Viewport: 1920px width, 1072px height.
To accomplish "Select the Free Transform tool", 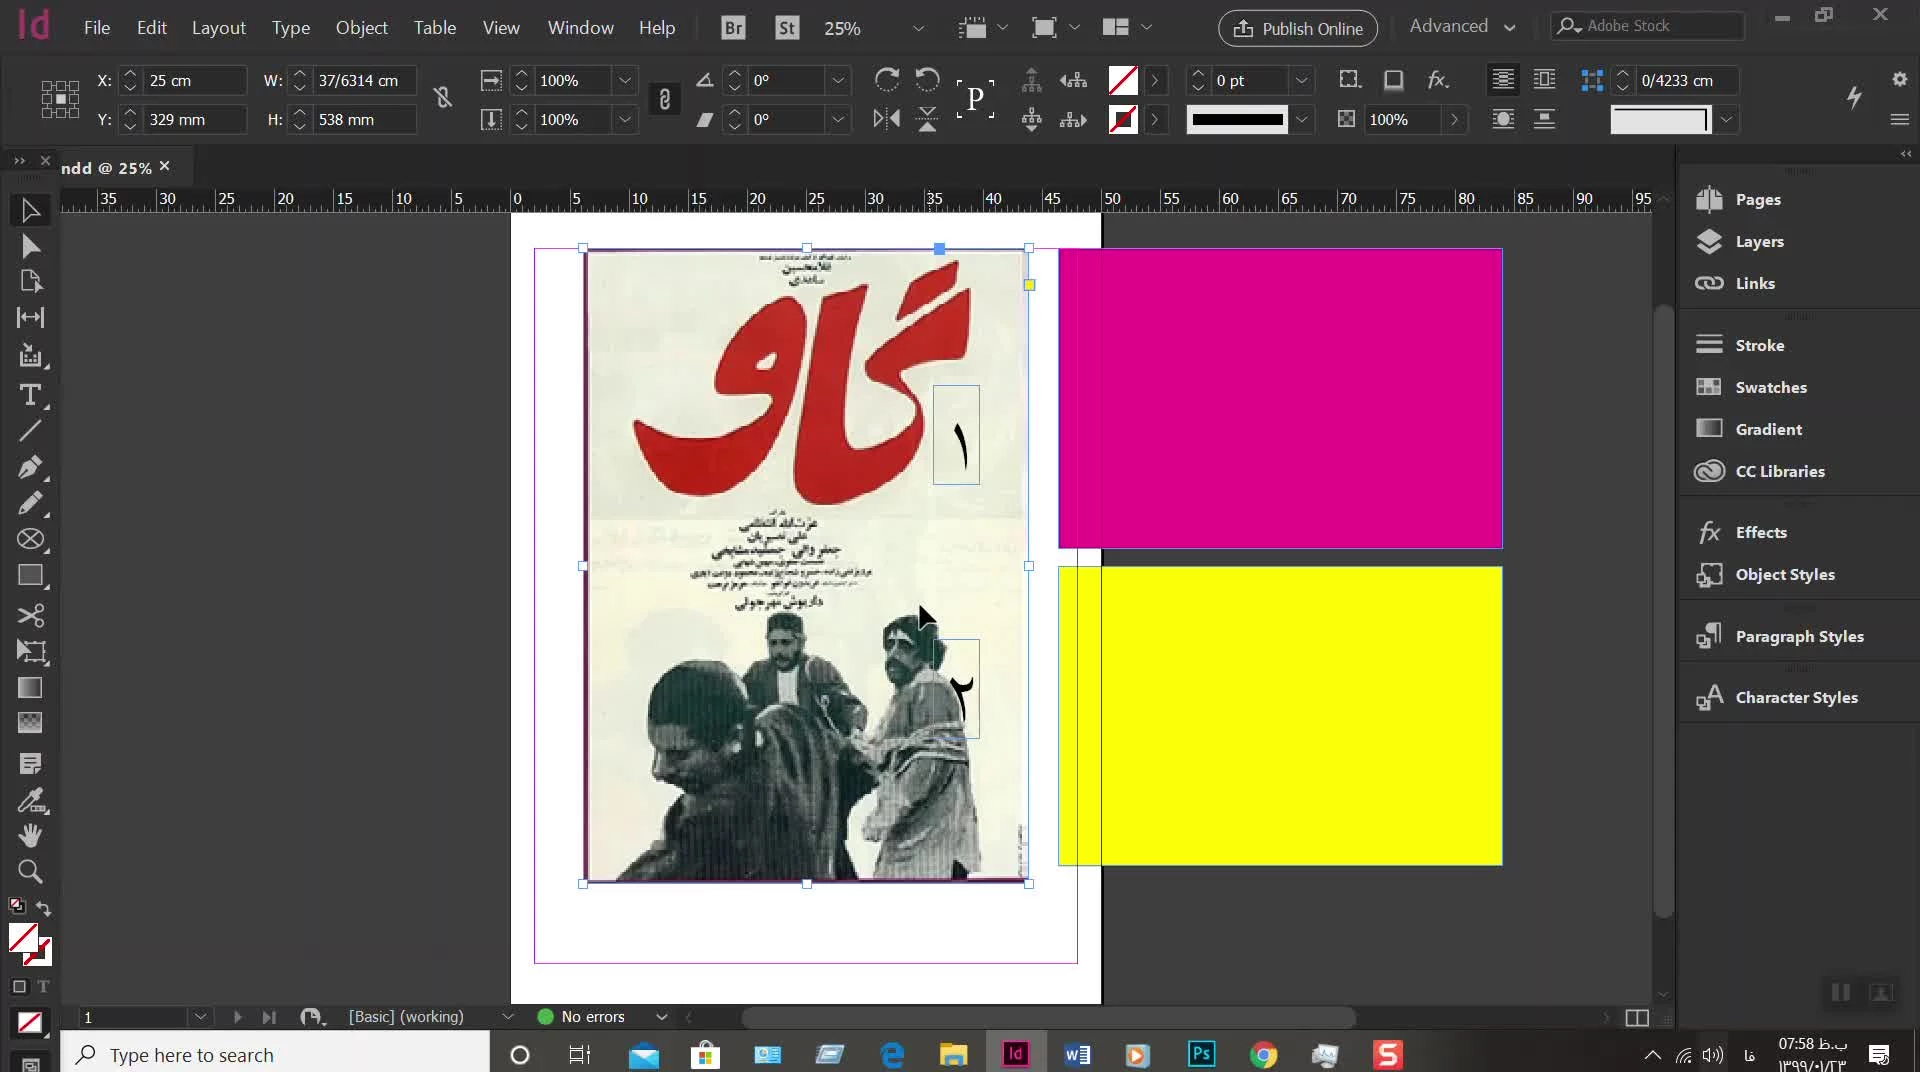I will coord(30,651).
